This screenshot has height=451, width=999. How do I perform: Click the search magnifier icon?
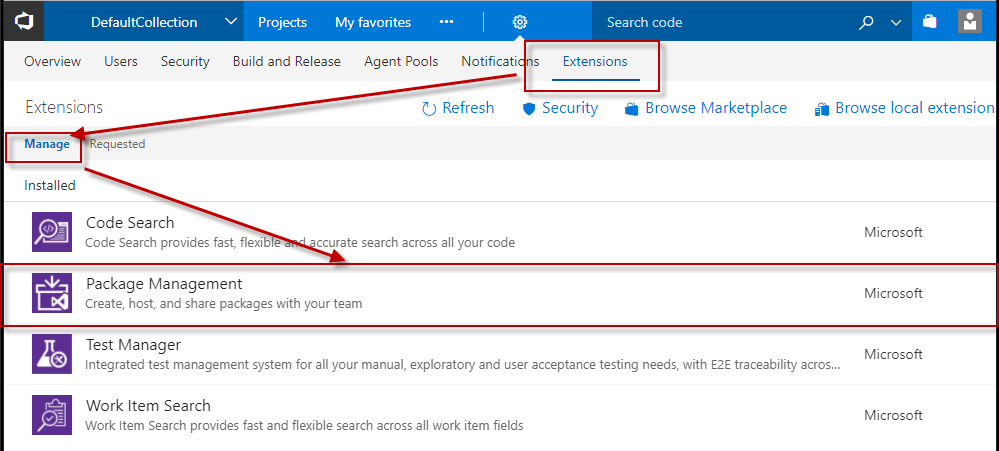[x=867, y=22]
